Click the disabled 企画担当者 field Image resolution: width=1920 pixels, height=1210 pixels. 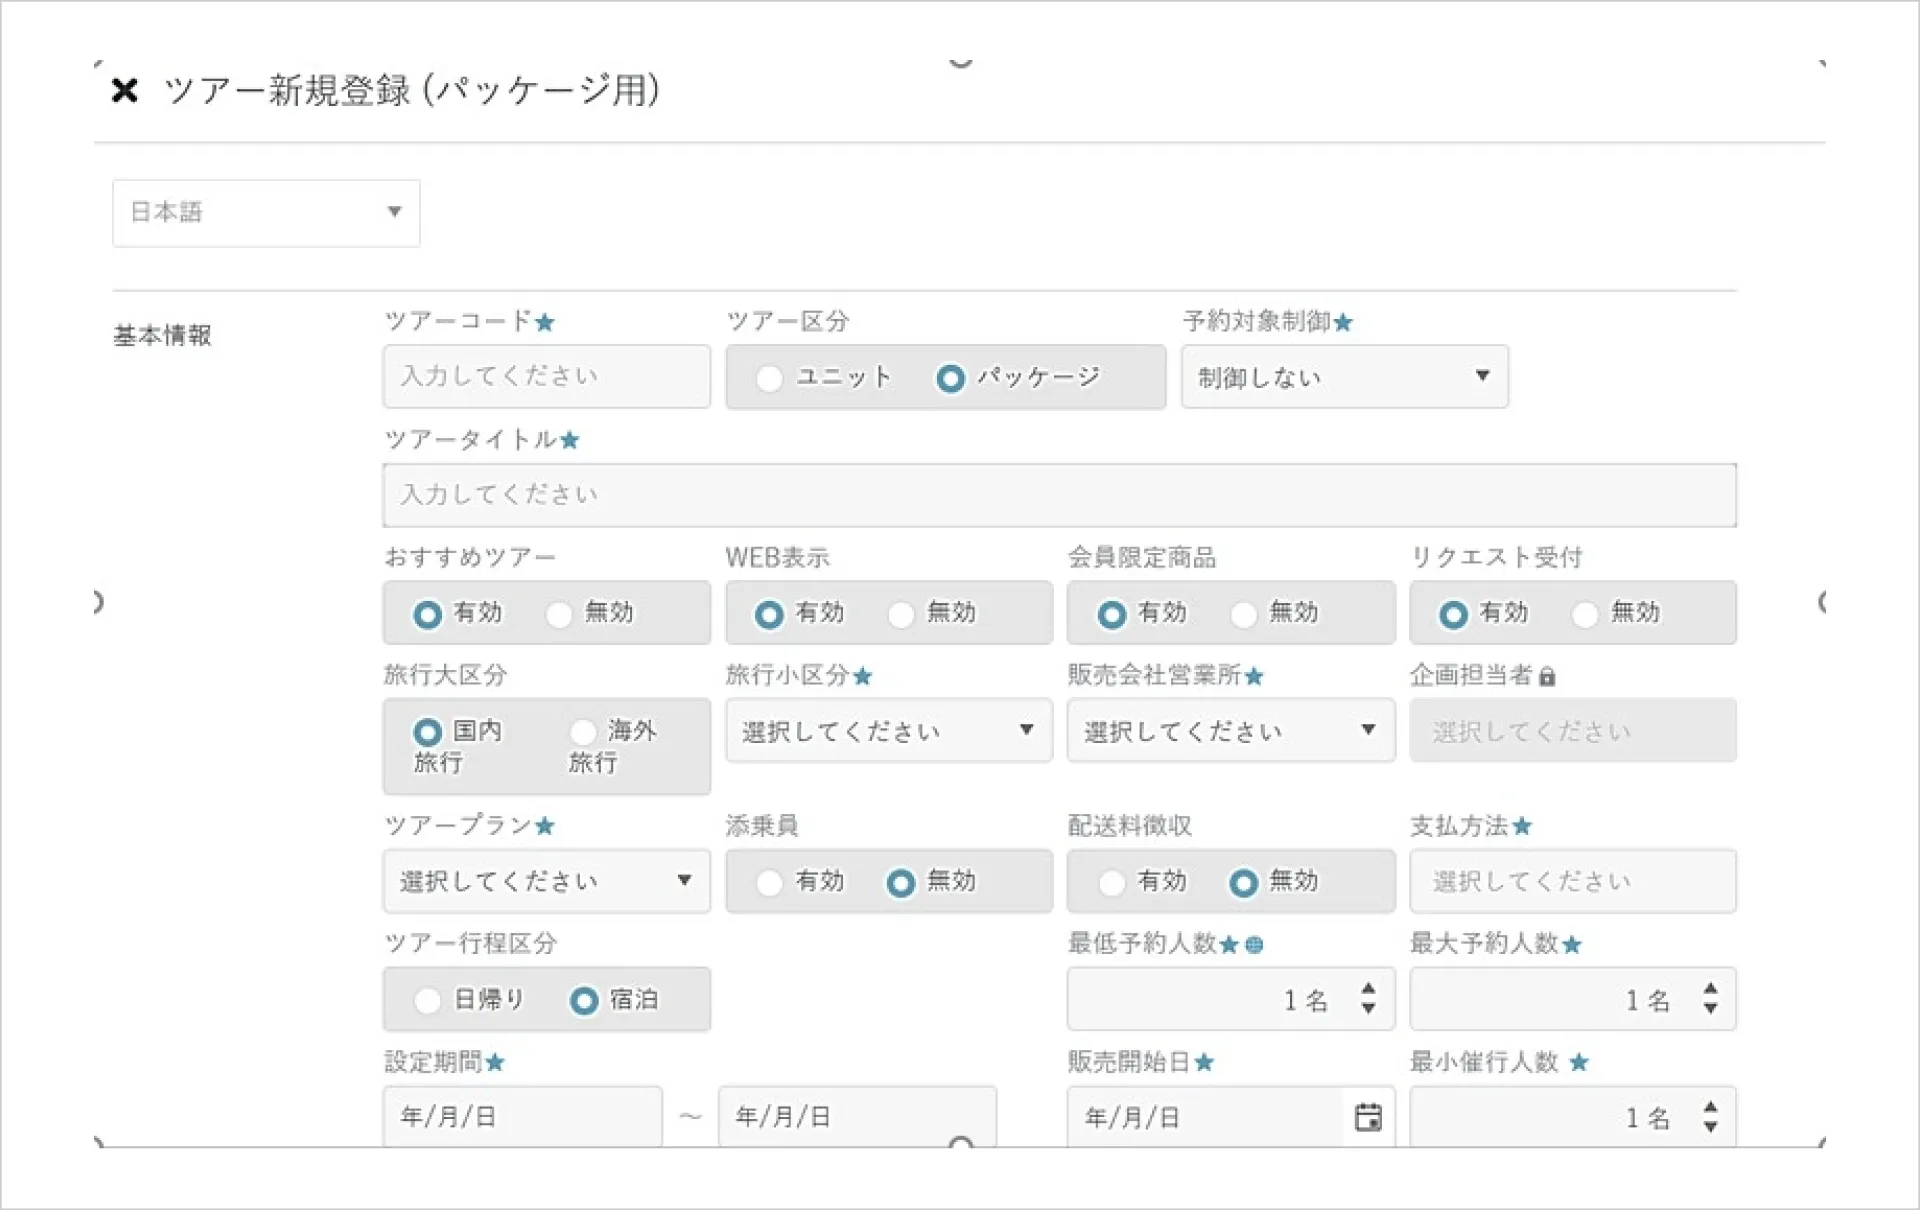click(x=1572, y=731)
